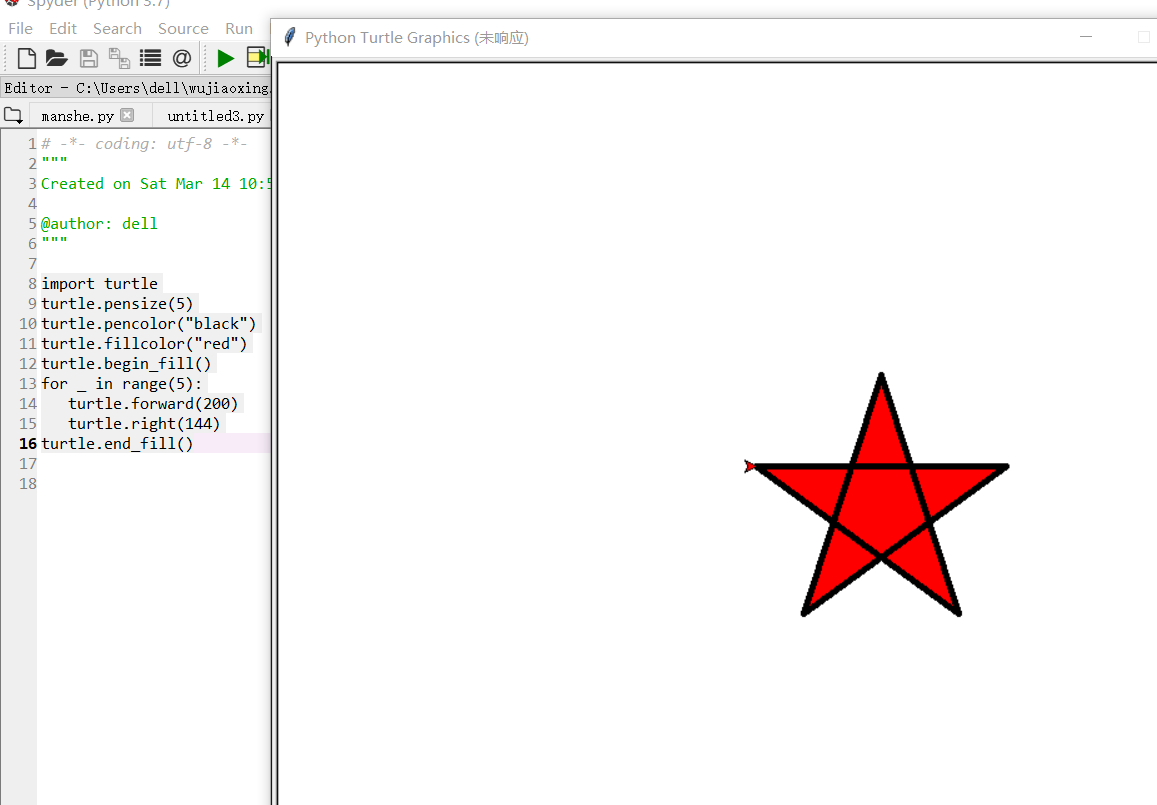Save all files with the double floppy icon

pos(119,58)
